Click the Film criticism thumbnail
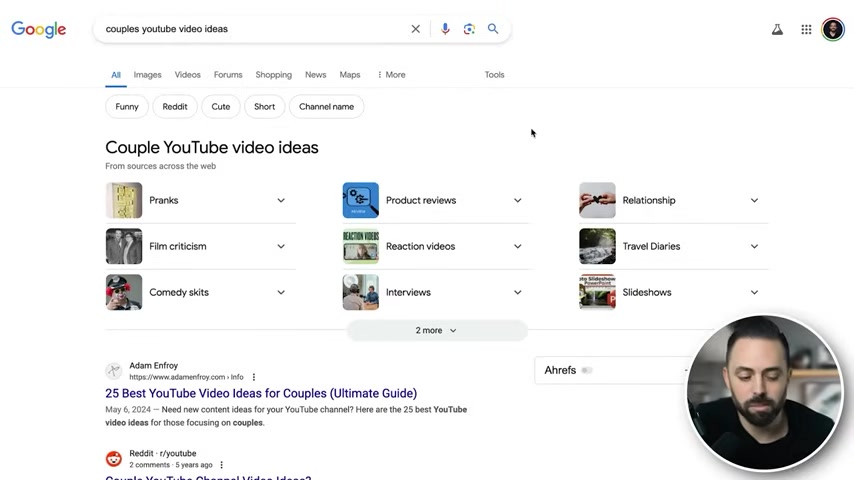The width and height of the screenshot is (854, 480). (x=124, y=246)
